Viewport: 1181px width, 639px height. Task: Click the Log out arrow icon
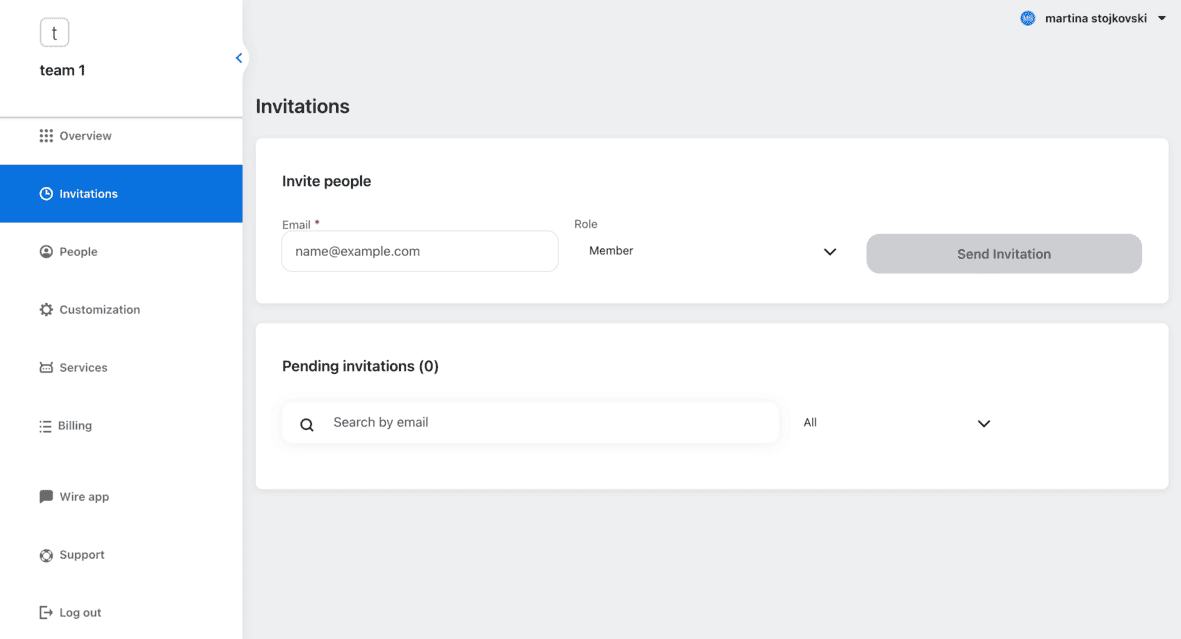point(46,613)
